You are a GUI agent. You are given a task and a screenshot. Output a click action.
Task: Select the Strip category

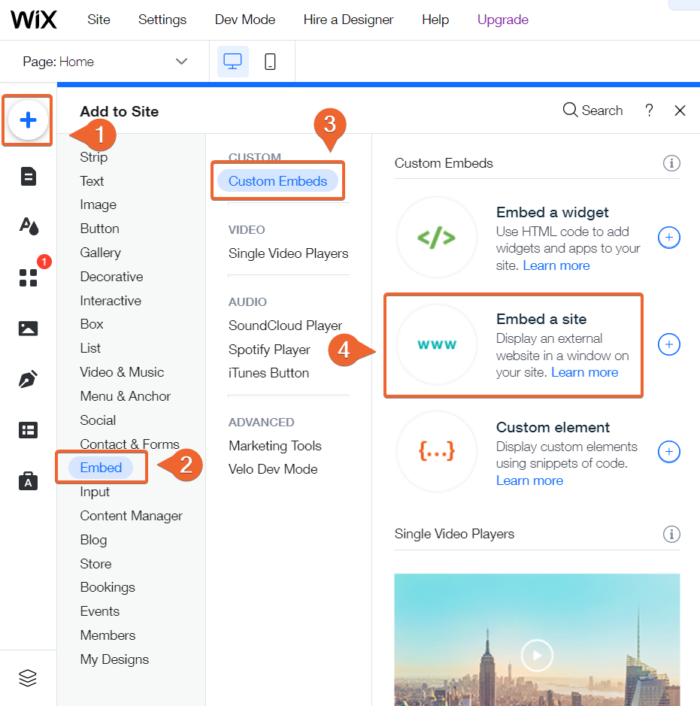coord(94,157)
